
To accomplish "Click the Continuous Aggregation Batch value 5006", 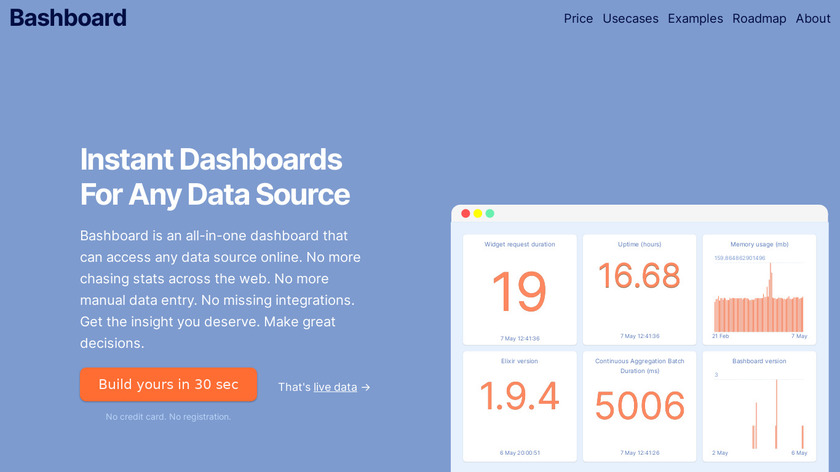I will [x=640, y=406].
